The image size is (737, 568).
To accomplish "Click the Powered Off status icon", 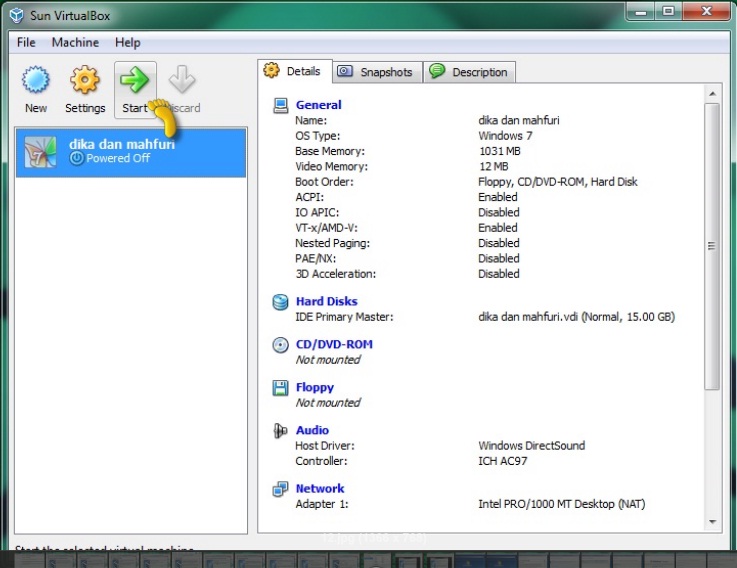I will point(76,158).
